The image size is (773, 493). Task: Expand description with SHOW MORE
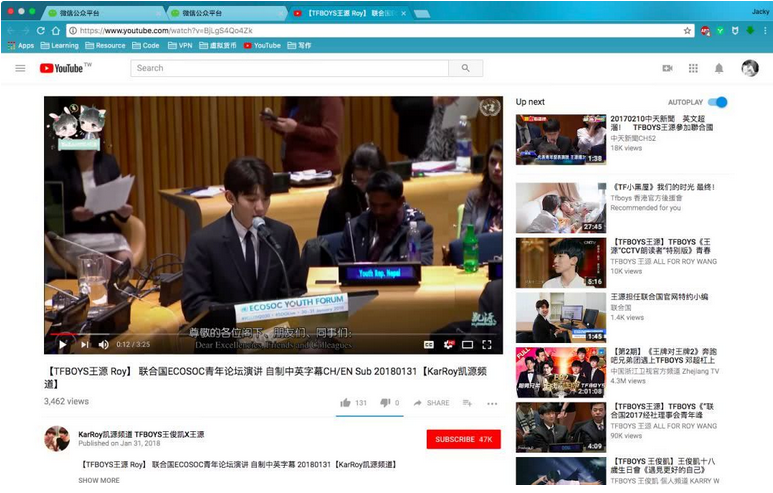99,480
